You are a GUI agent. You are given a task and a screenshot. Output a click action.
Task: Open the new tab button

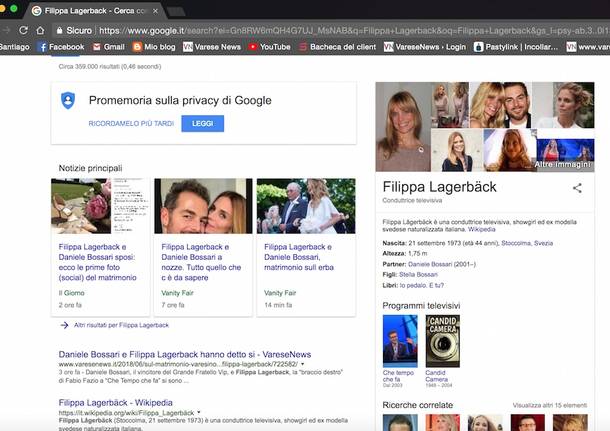click(x=176, y=11)
